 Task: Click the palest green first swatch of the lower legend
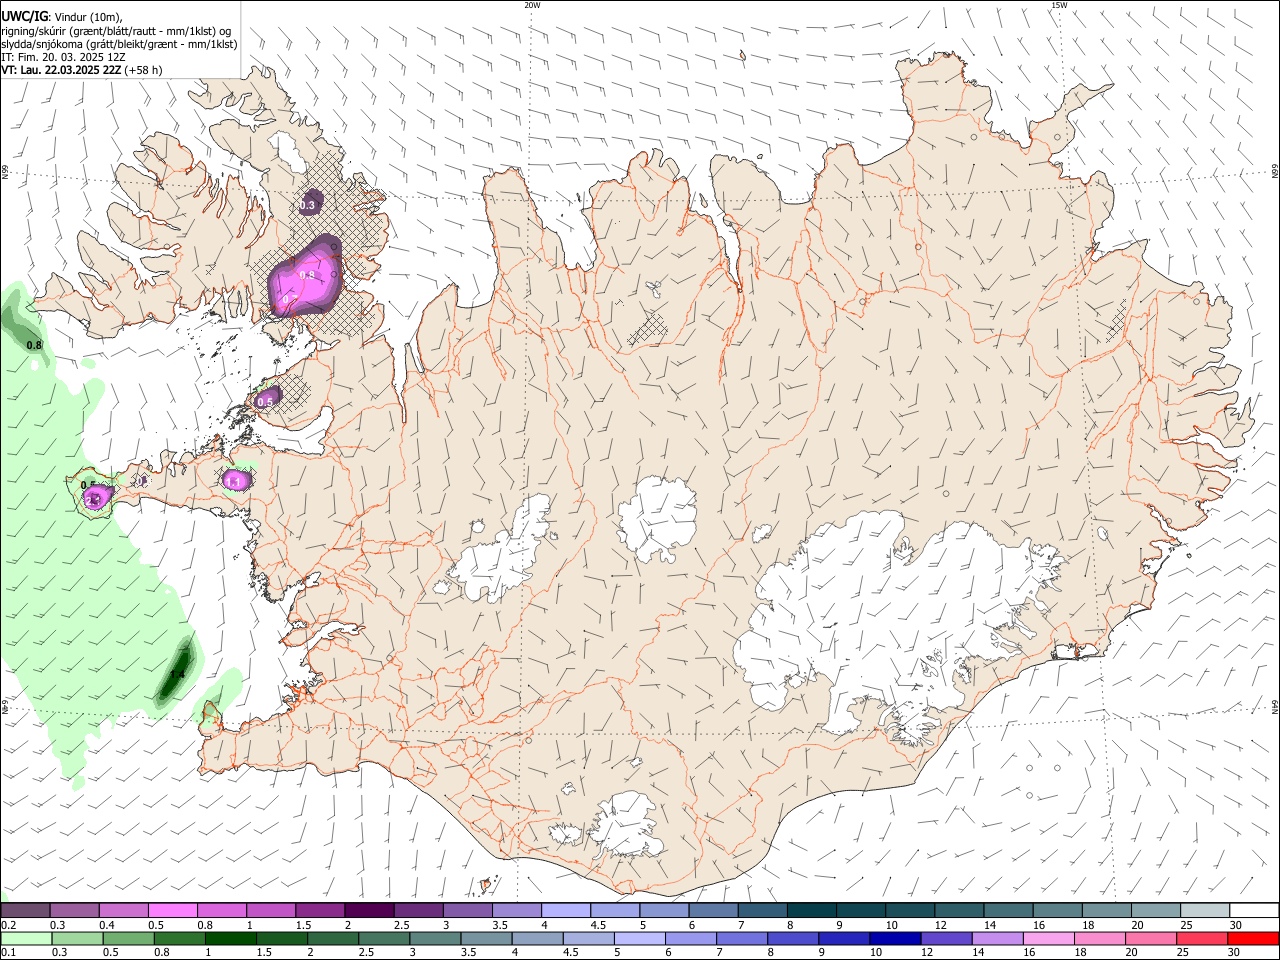click(x=26, y=939)
